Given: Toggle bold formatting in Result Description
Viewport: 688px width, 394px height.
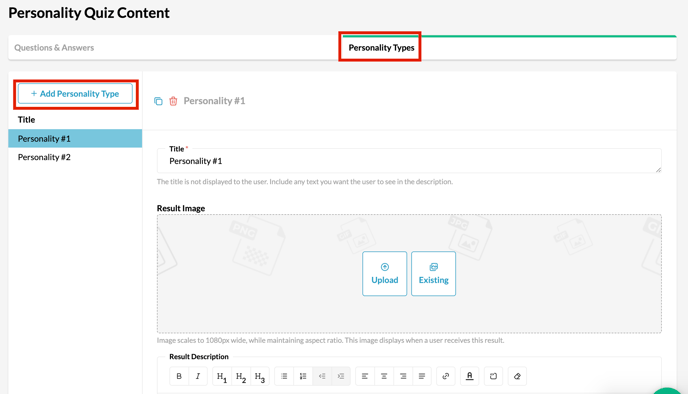Looking at the screenshot, I should [x=179, y=376].
